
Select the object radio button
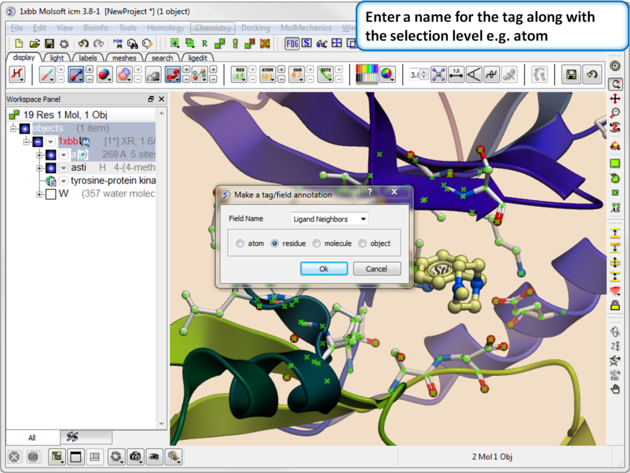click(x=363, y=243)
